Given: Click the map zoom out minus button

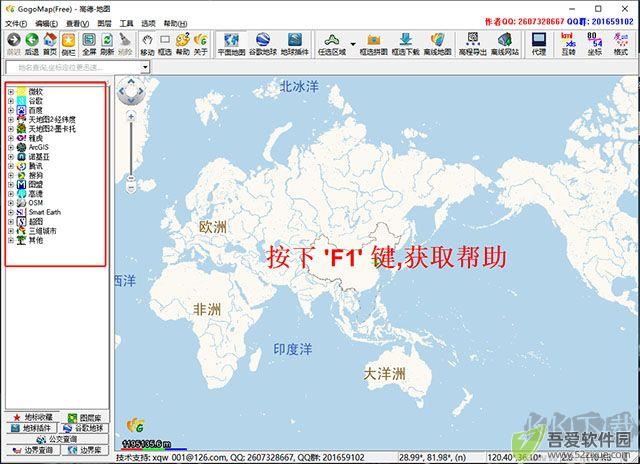Looking at the screenshot, I should (131, 188).
